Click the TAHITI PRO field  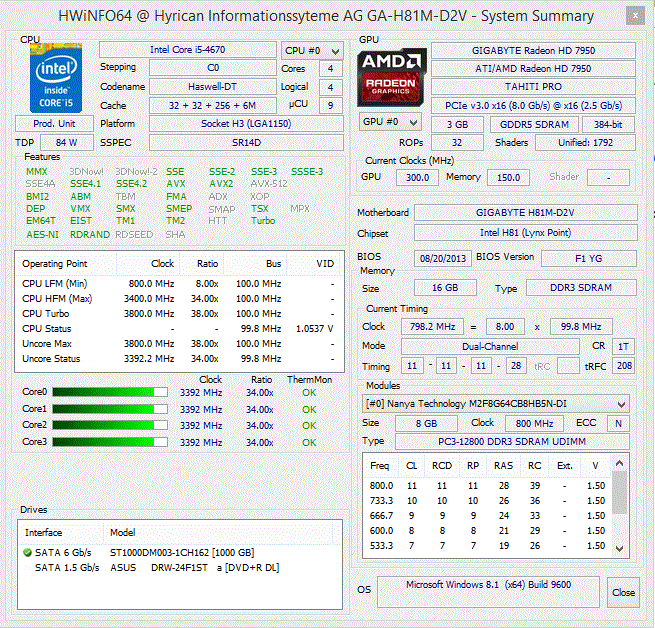click(533, 87)
